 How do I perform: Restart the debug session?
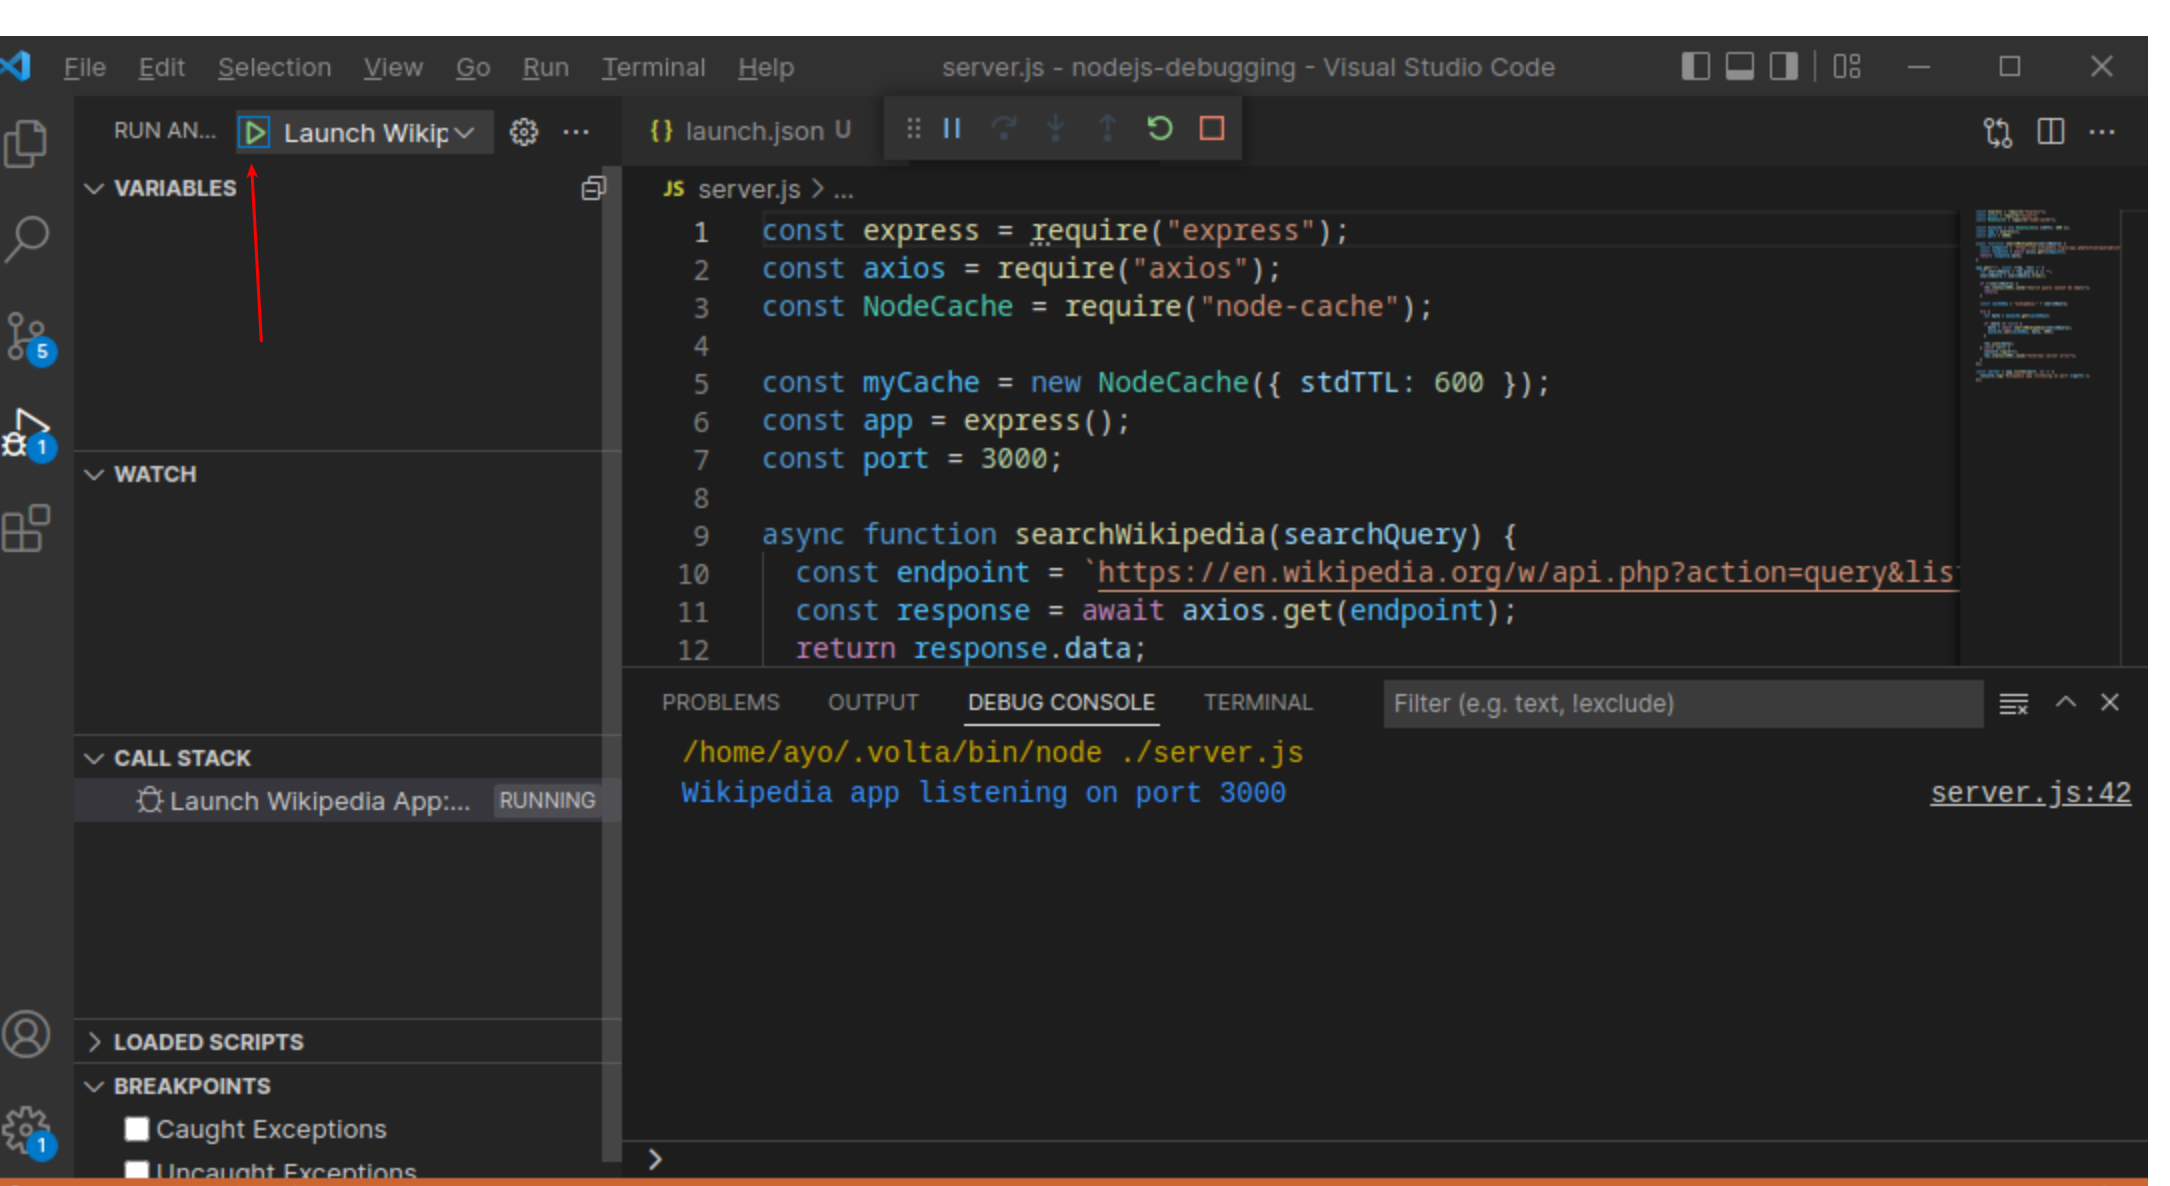point(1159,128)
